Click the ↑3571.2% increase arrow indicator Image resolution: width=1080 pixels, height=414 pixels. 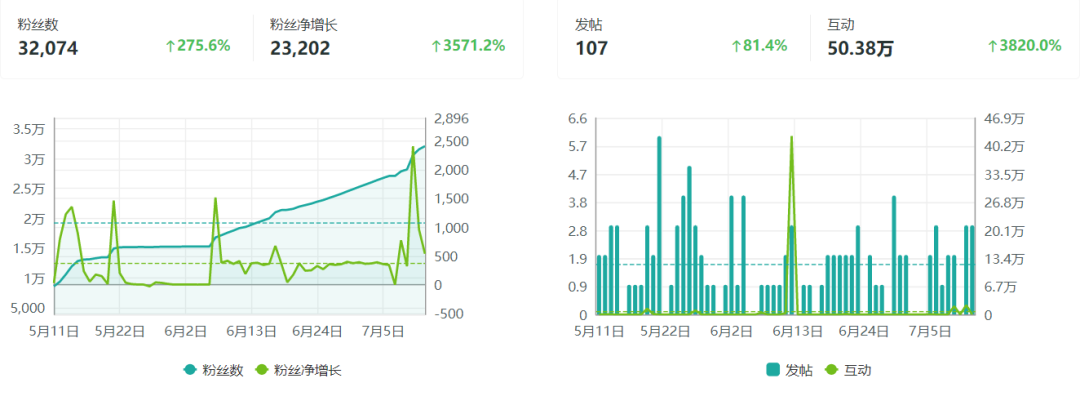click(467, 46)
